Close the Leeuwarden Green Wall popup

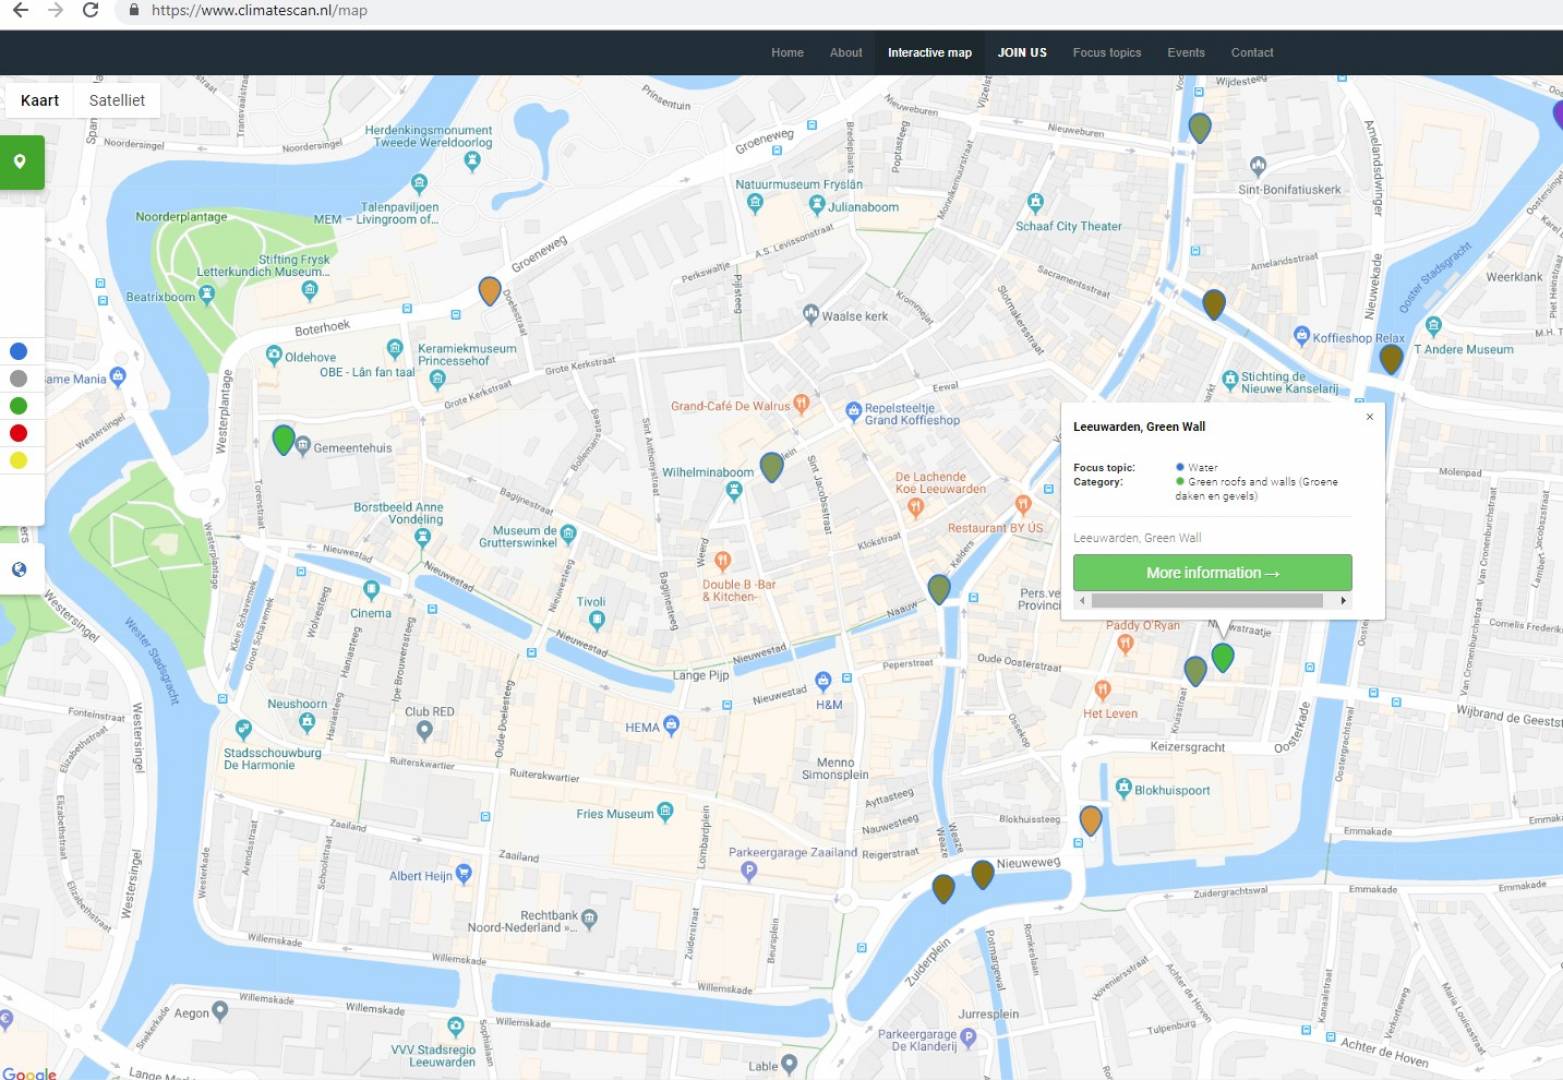1370,417
